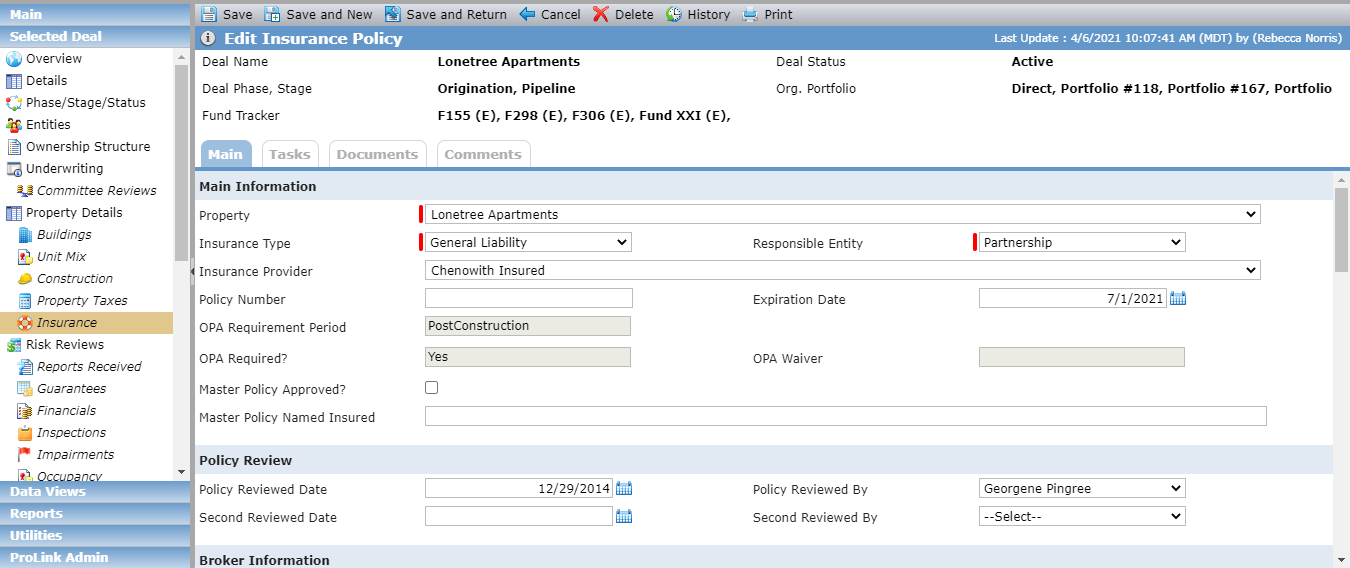Switch to the Documents tab
The image size is (1350, 568).
click(x=377, y=154)
